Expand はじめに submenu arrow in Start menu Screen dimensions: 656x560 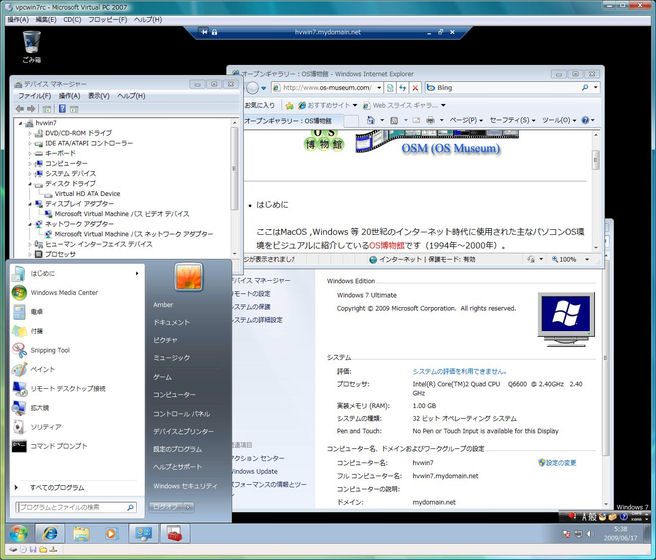137,274
